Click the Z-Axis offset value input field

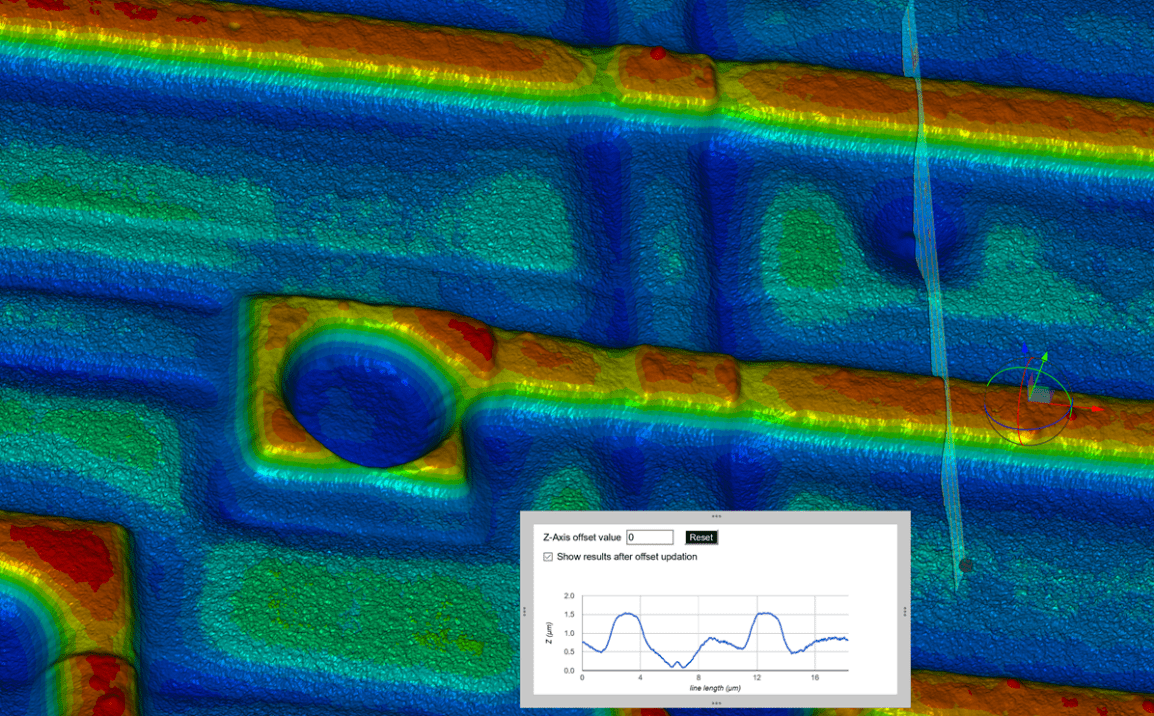tap(650, 538)
